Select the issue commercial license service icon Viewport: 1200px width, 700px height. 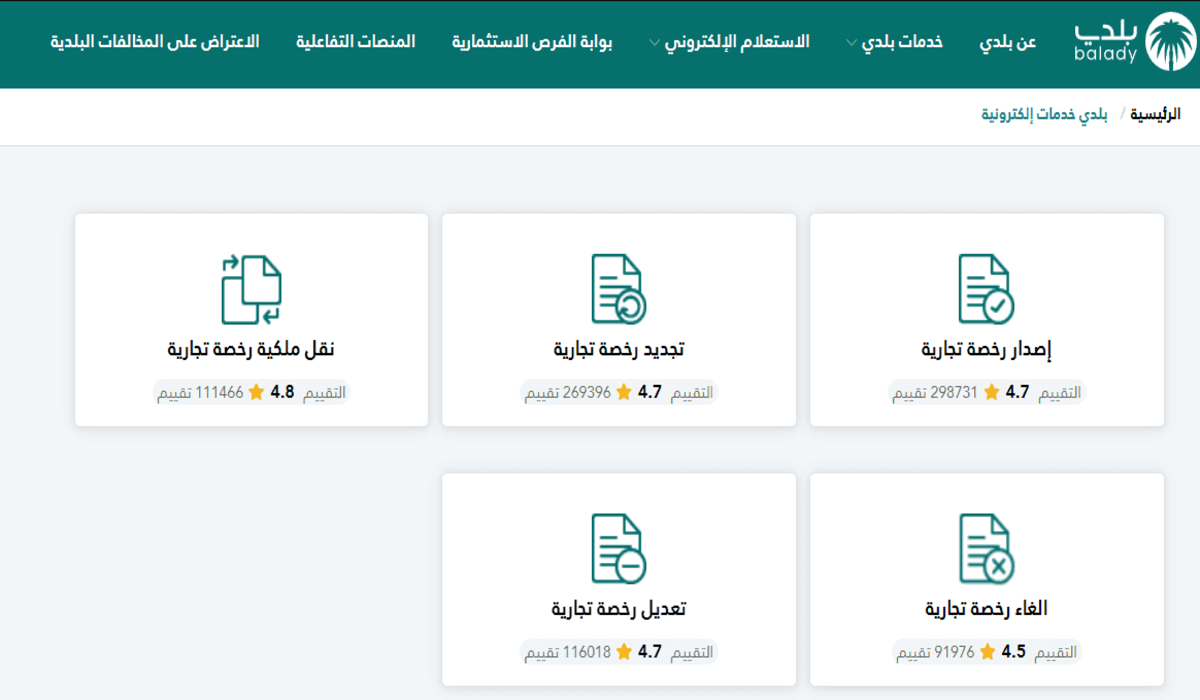(985, 288)
